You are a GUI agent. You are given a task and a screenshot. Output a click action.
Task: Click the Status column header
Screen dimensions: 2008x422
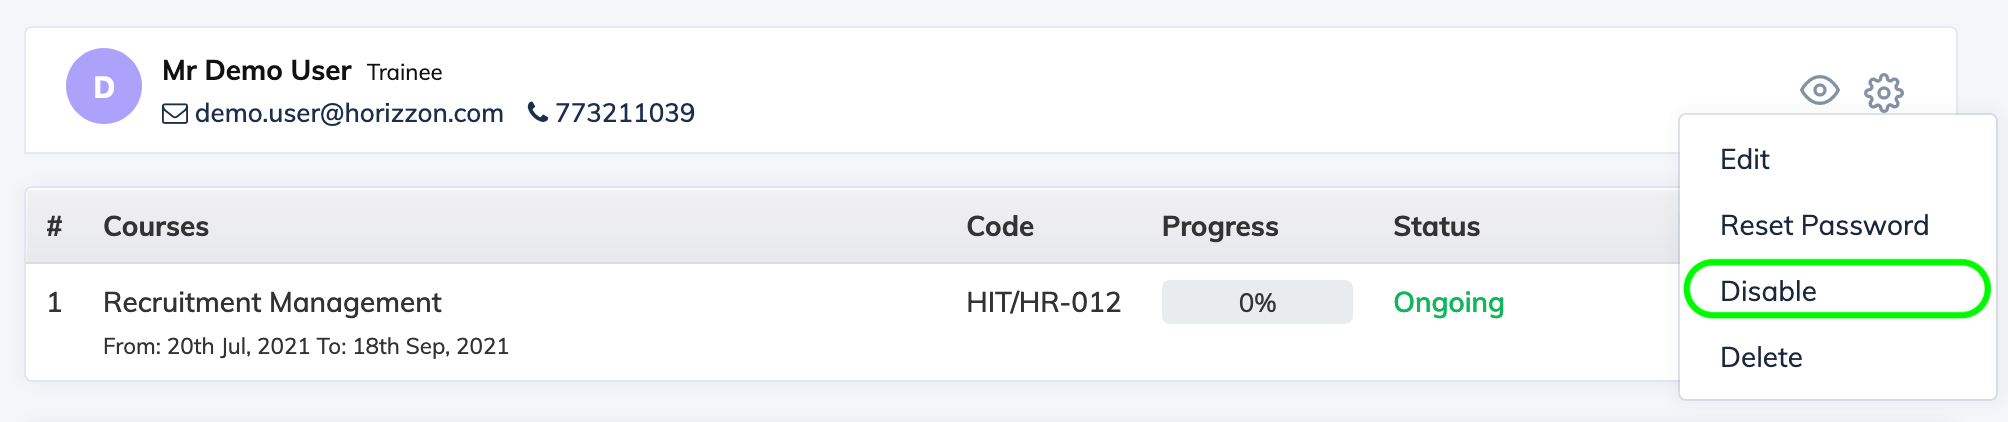(x=1437, y=226)
